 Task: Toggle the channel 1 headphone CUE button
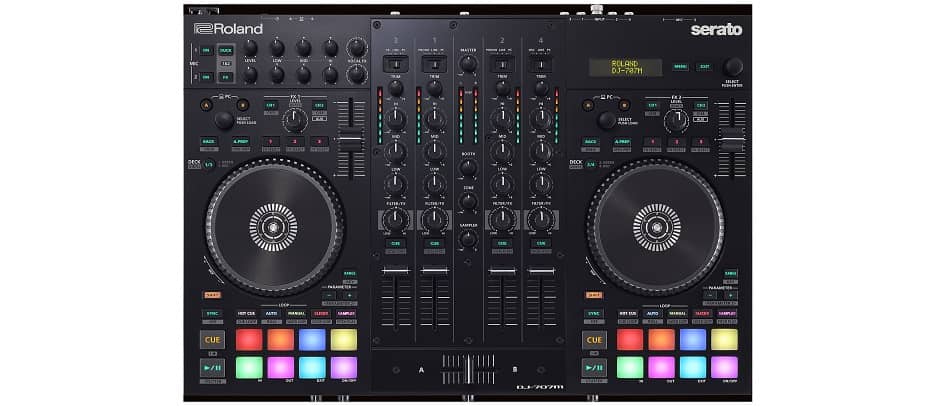click(x=435, y=243)
